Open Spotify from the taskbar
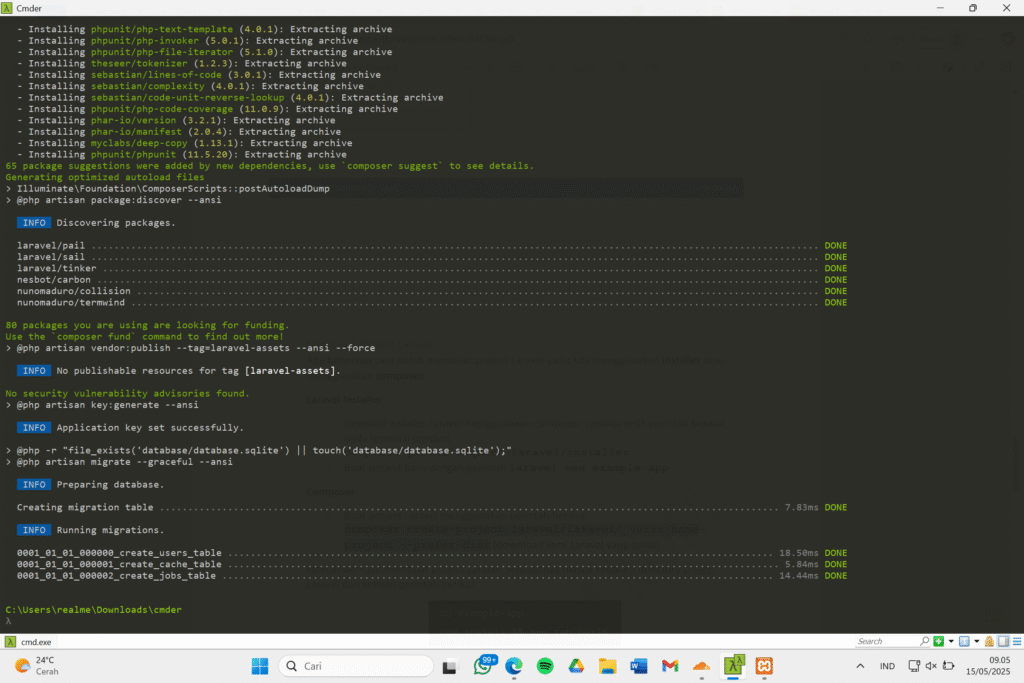The height and width of the screenshot is (683, 1024). pos(545,666)
